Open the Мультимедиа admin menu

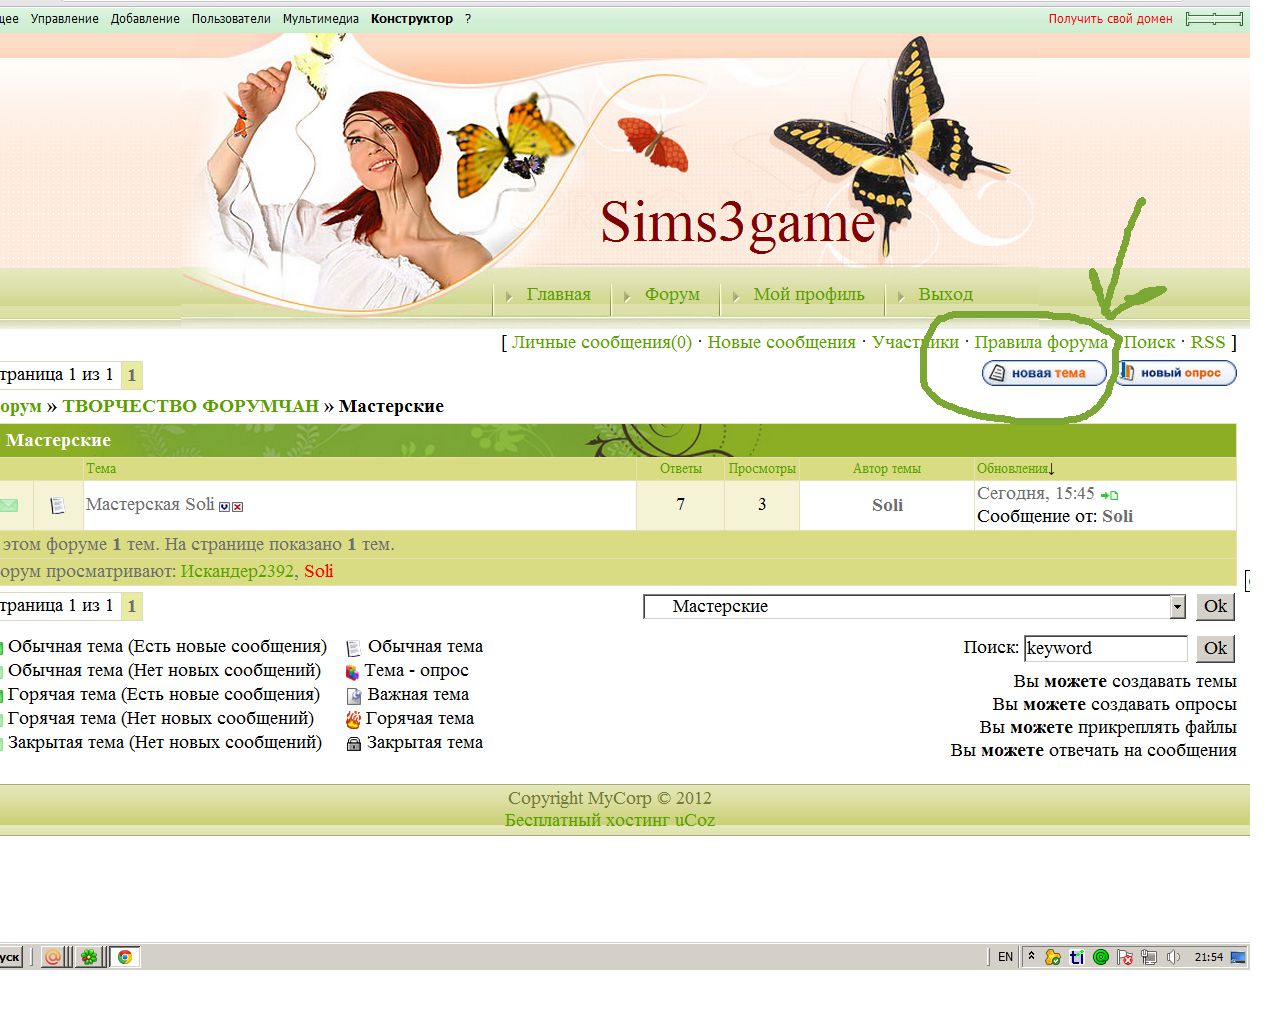[321, 18]
